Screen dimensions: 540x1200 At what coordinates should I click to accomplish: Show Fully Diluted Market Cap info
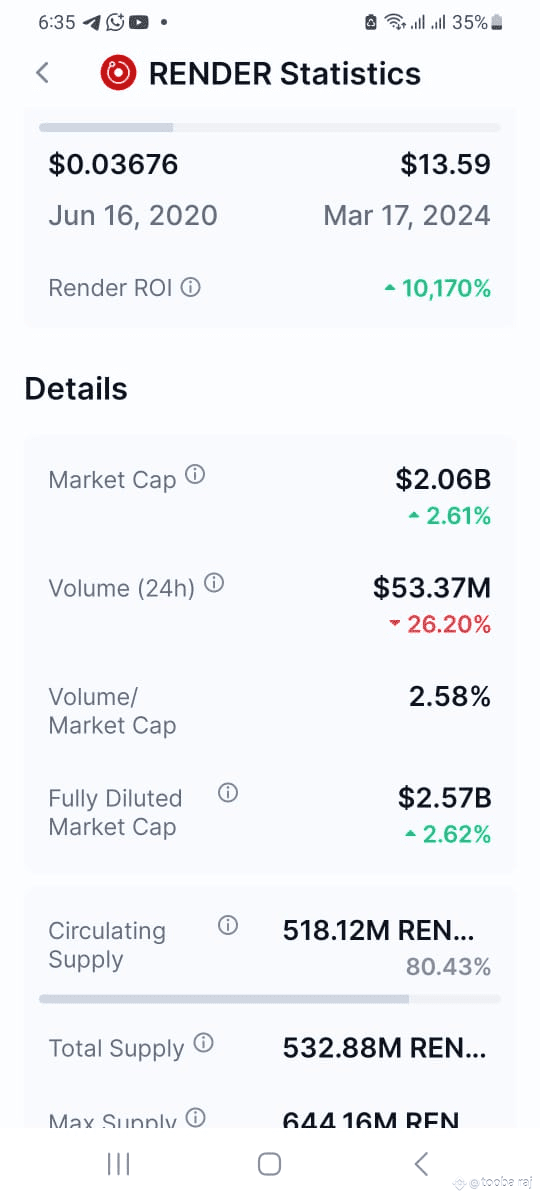coord(228,794)
